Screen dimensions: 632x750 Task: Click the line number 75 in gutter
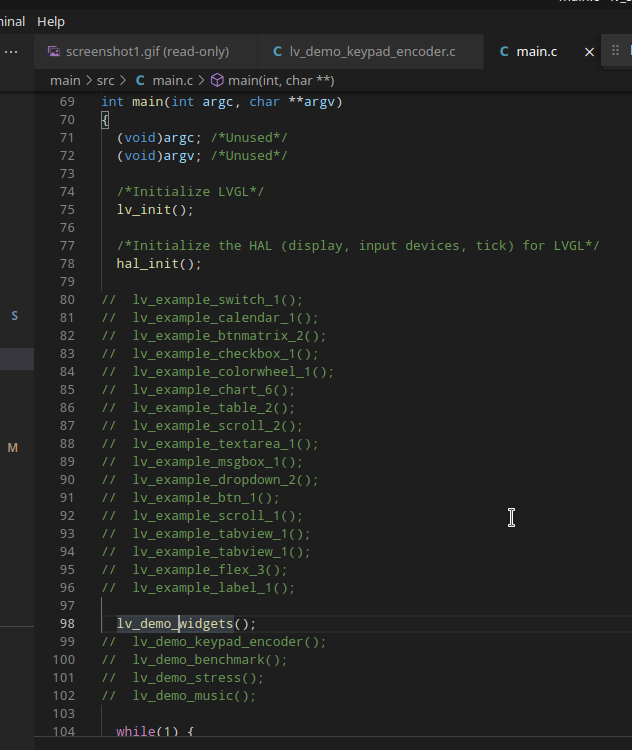coord(67,210)
